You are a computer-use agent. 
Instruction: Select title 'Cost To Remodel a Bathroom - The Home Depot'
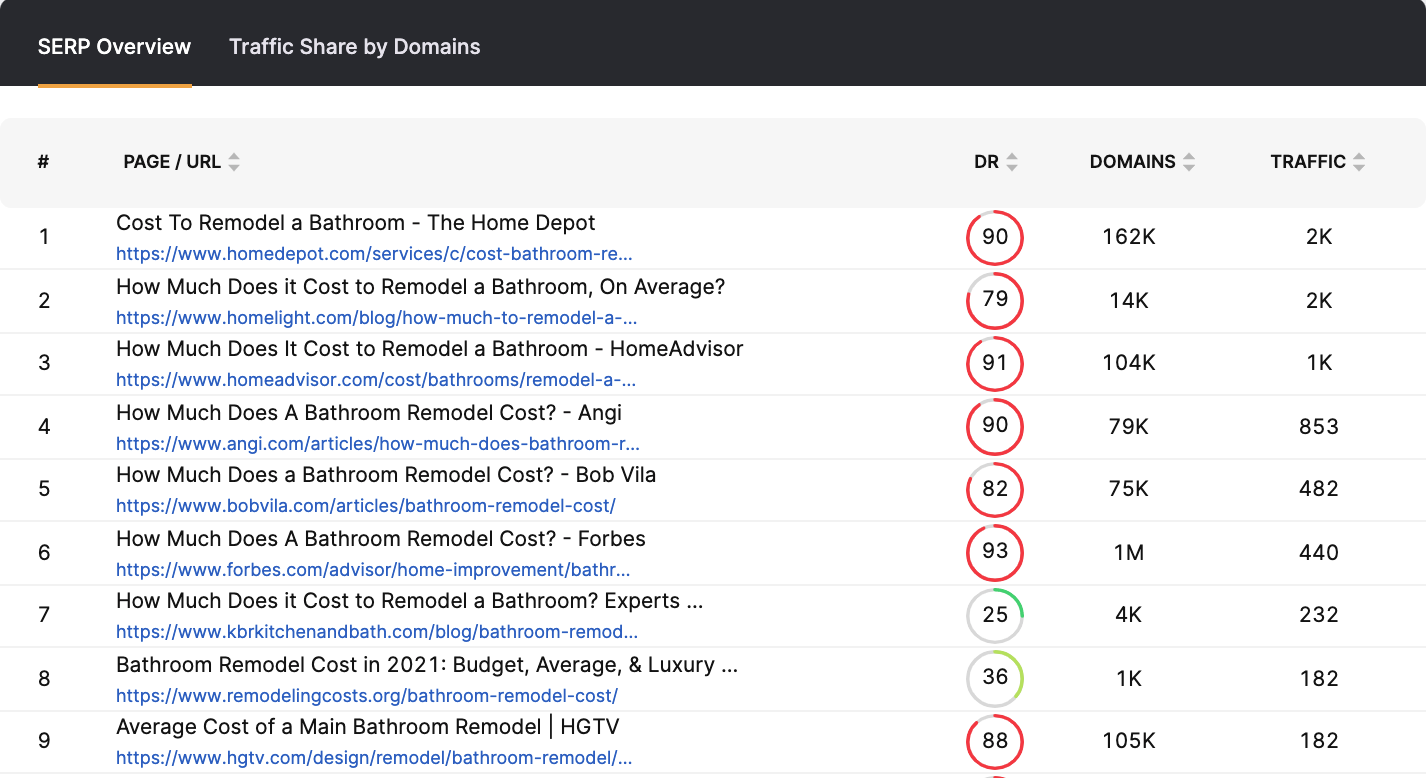pos(356,223)
